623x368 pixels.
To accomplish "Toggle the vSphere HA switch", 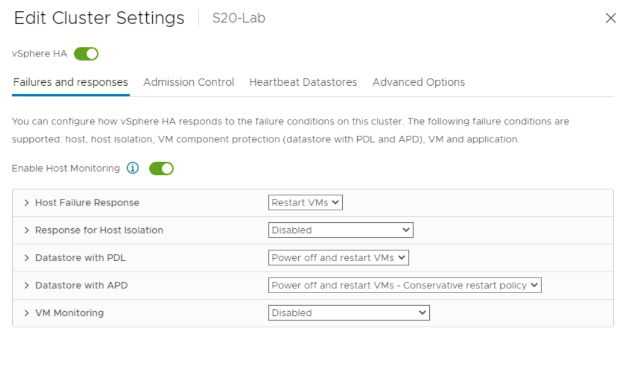I will click(86, 54).
